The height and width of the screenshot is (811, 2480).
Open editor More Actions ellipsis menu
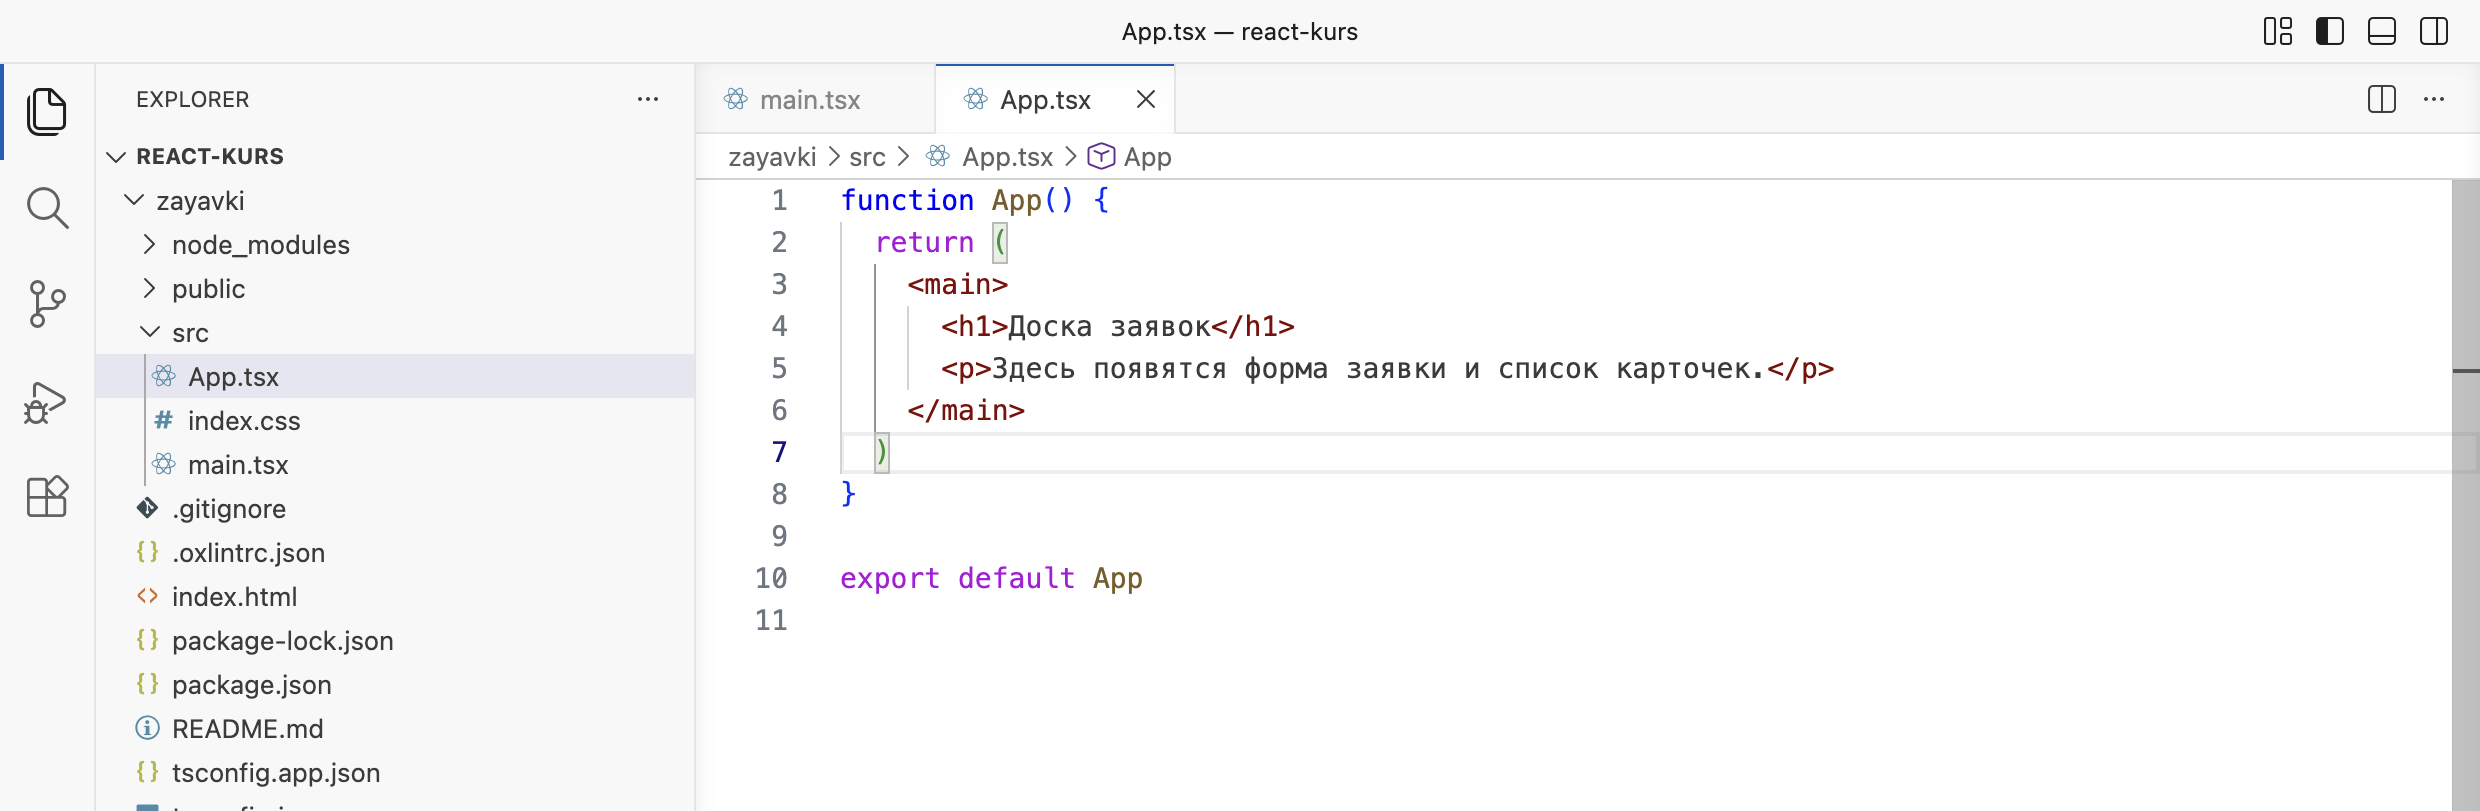click(2434, 99)
